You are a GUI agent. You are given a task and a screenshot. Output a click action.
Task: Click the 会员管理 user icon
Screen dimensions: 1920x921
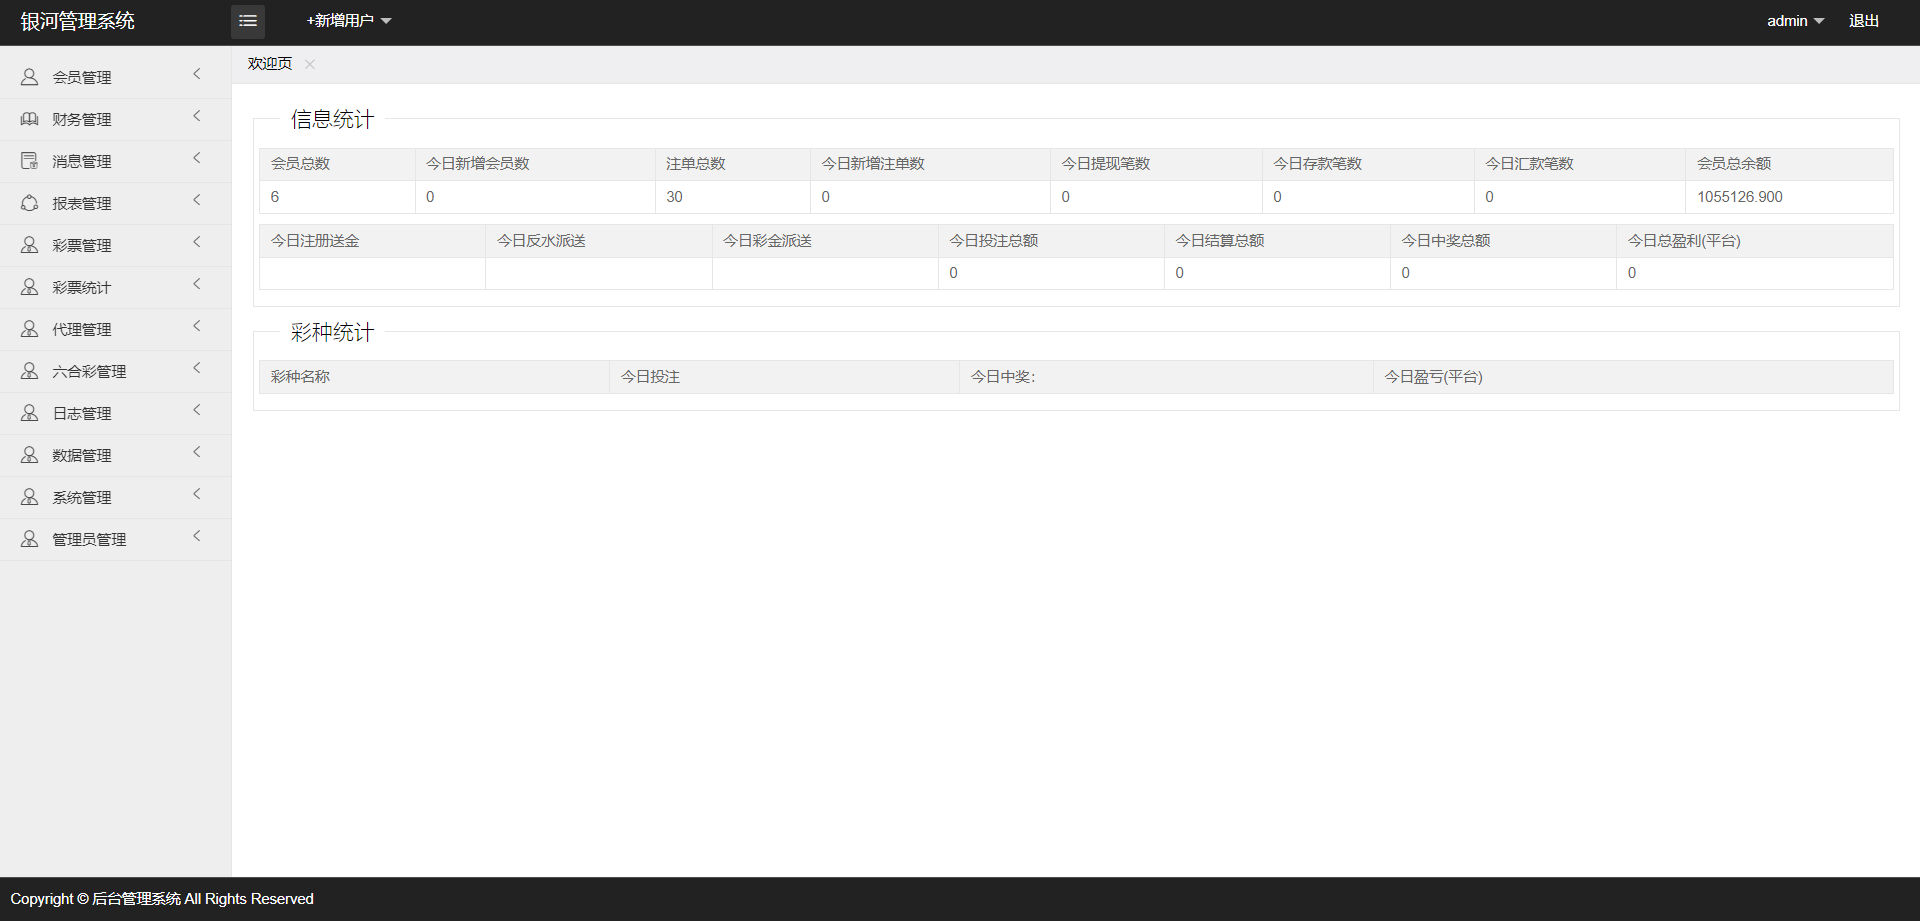click(x=30, y=77)
